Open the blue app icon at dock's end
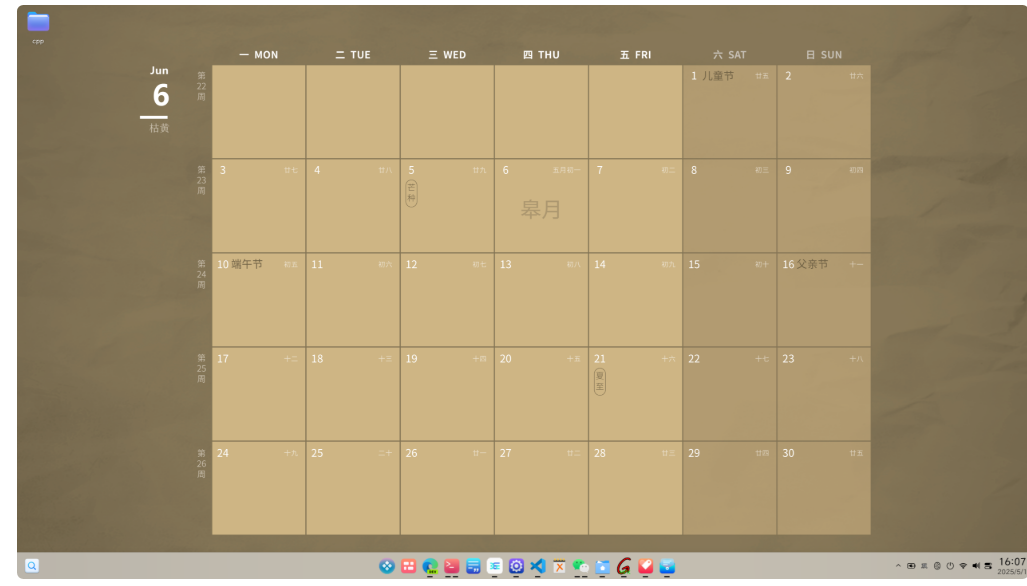1027x586 pixels. pyautogui.click(x=667, y=566)
